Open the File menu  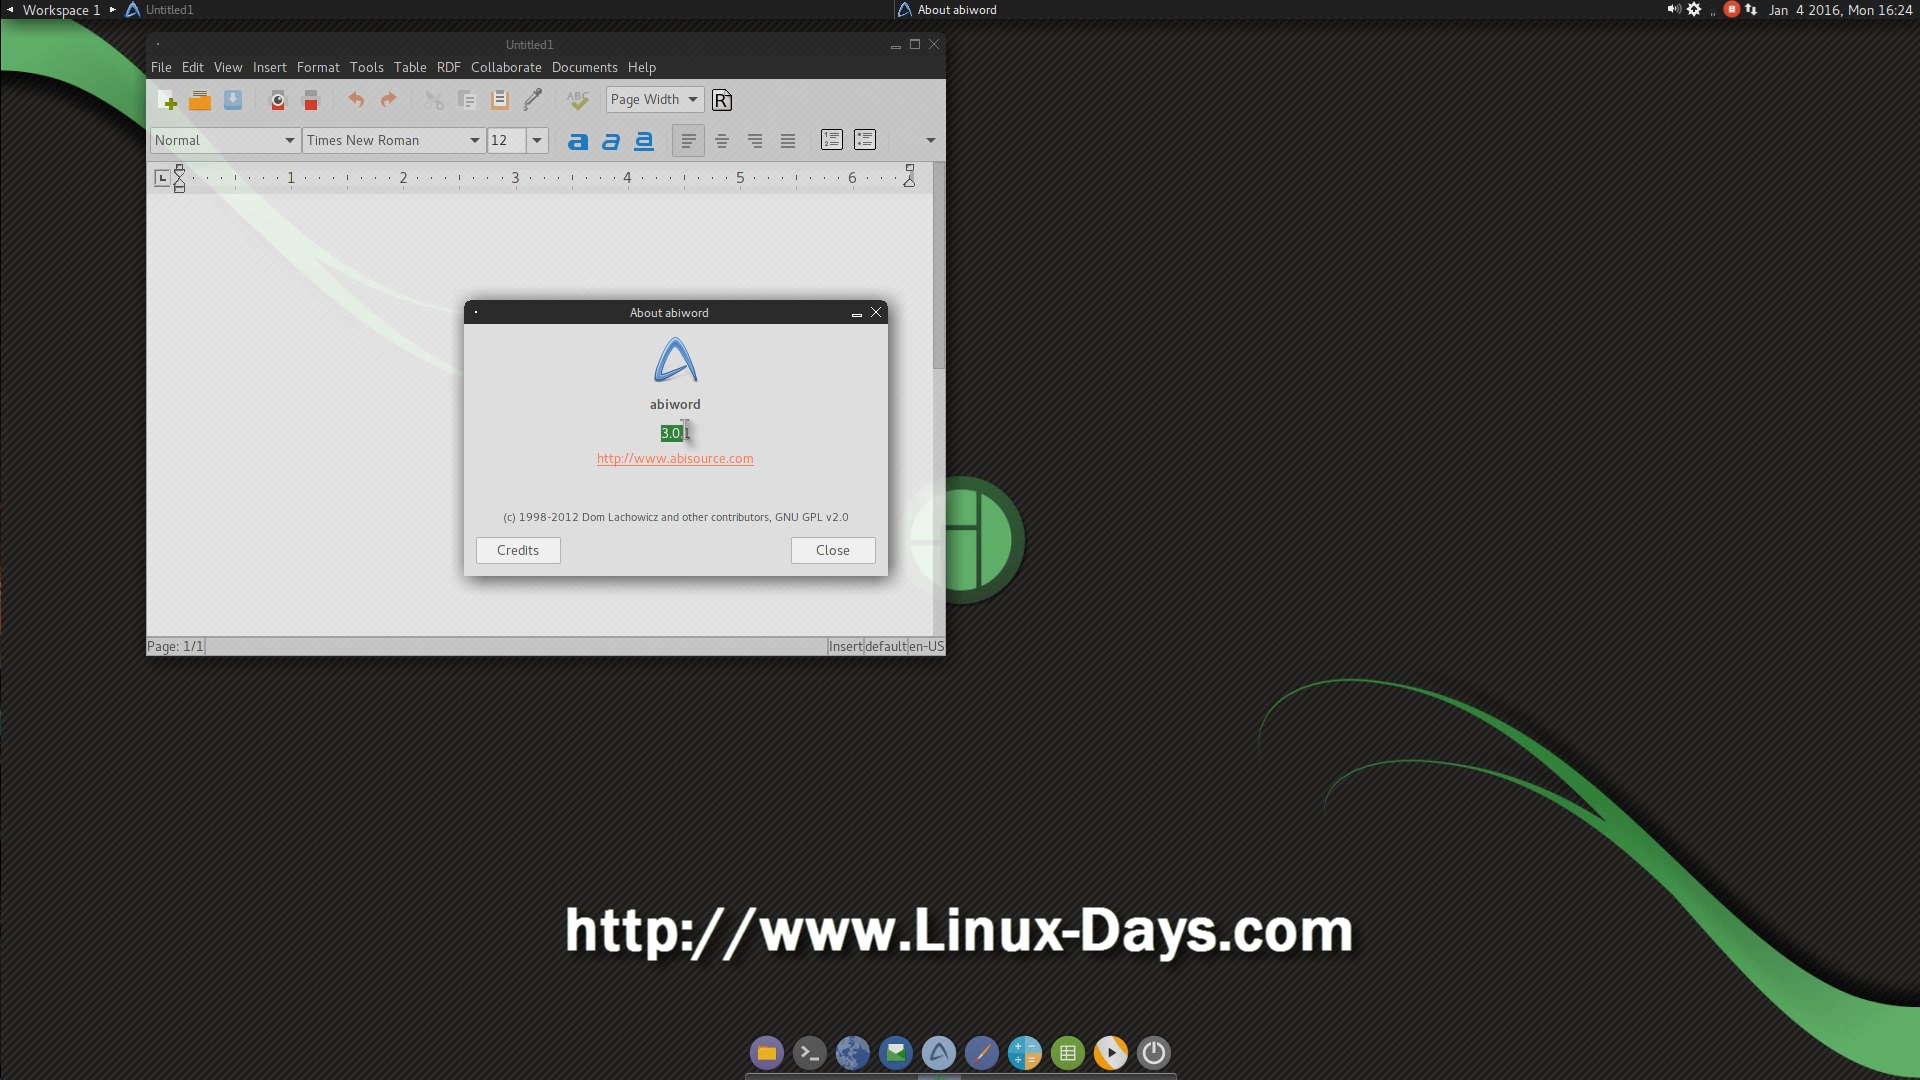click(x=161, y=67)
